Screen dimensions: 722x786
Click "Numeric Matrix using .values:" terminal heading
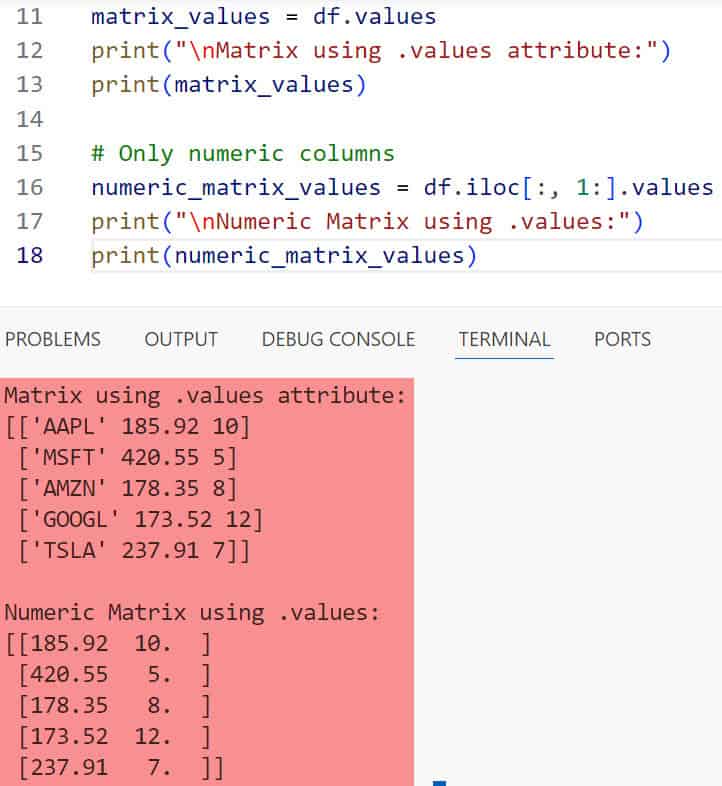pos(192,612)
